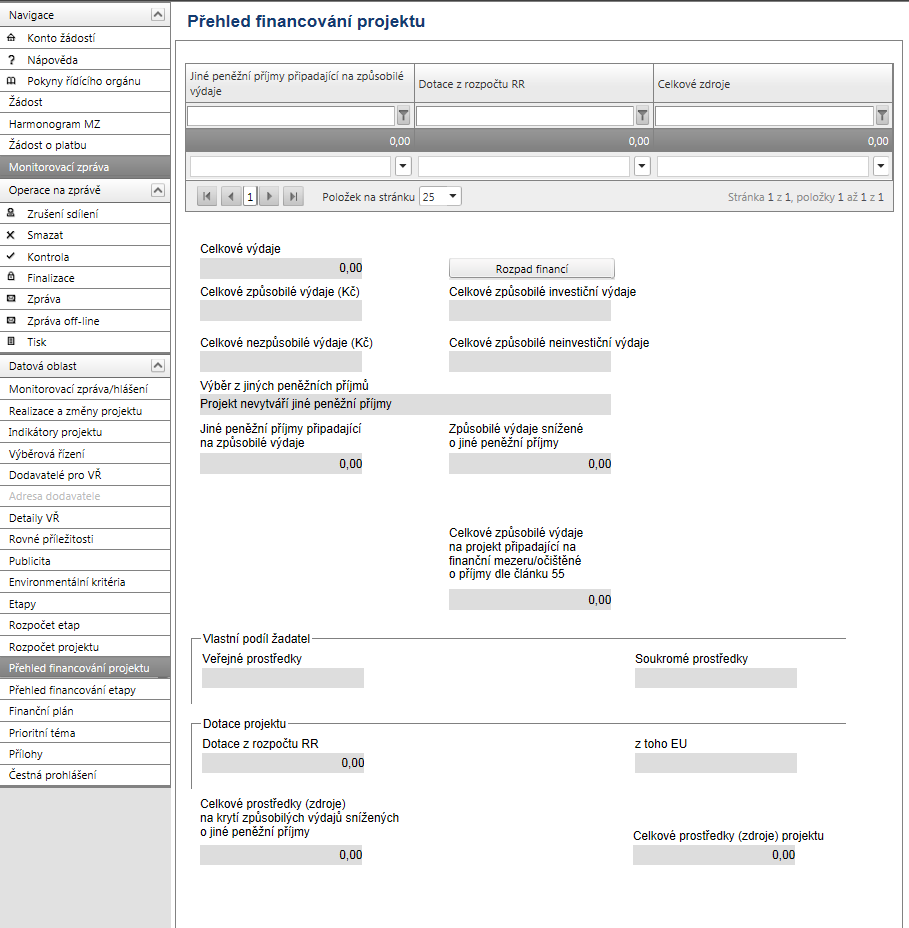Open Dodavatelé pro VŘ
The width and height of the screenshot is (909, 928).
tap(85, 475)
